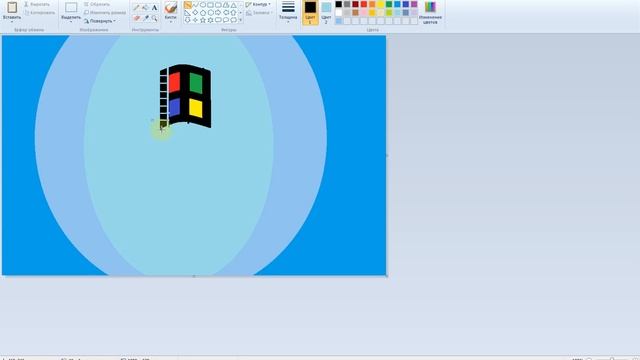Open the dropdown arrow under Кисти

click(x=171, y=22)
